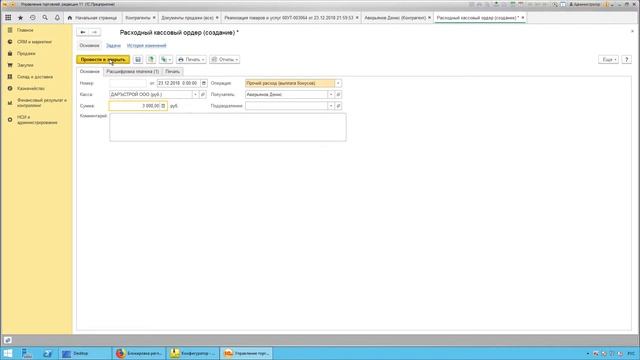The image size is (640, 360).
Task: Click the Провести post document icon
Action: coord(151,60)
